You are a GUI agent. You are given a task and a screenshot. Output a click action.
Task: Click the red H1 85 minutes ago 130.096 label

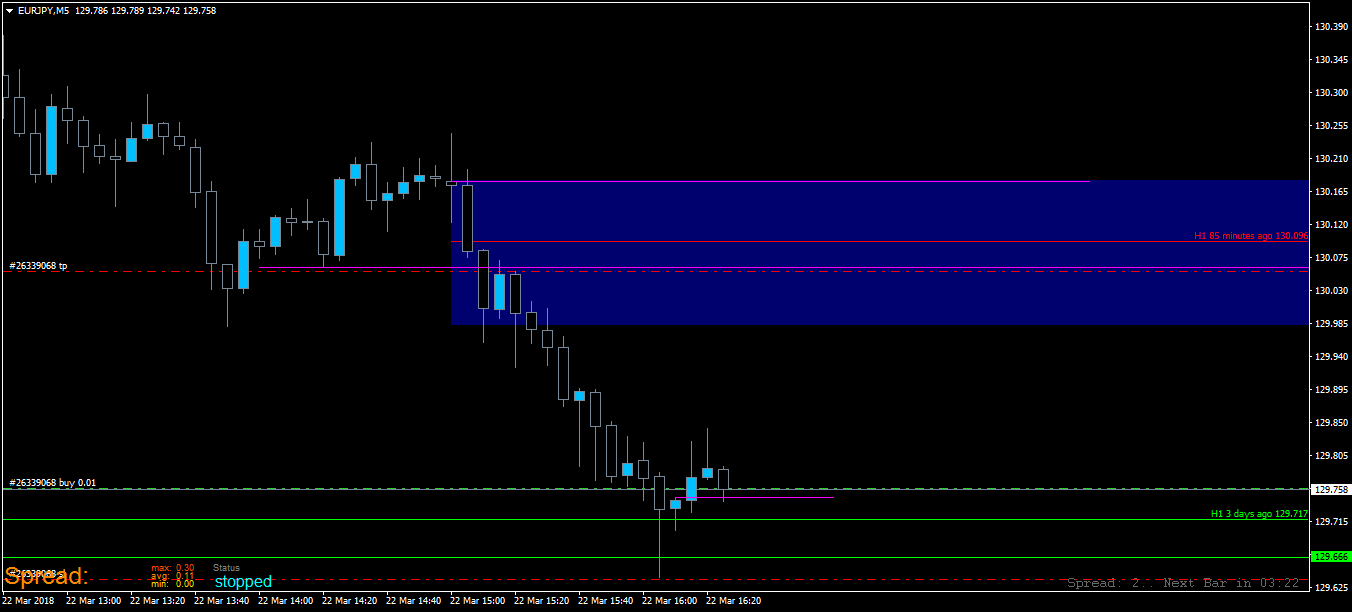pyautogui.click(x=1251, y=236)
